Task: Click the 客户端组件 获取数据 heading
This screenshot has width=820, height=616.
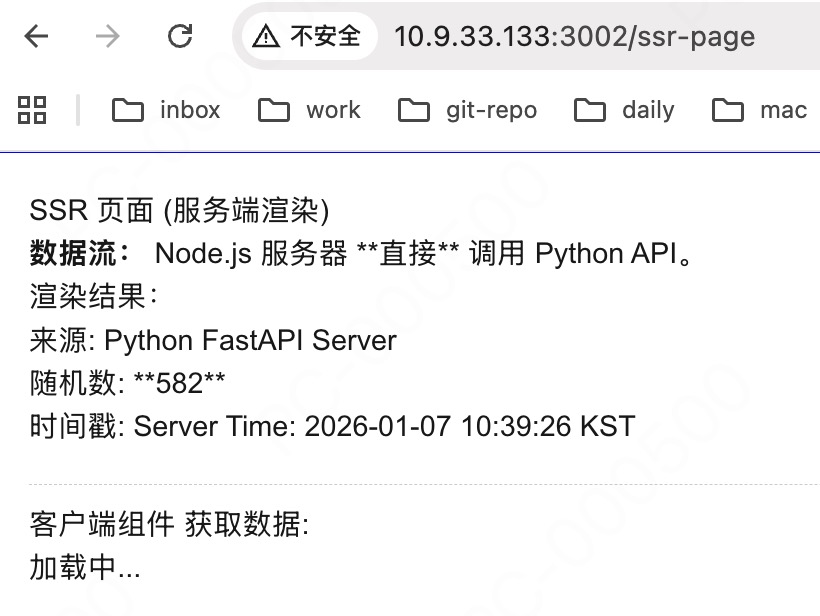Action: [169, 525]
